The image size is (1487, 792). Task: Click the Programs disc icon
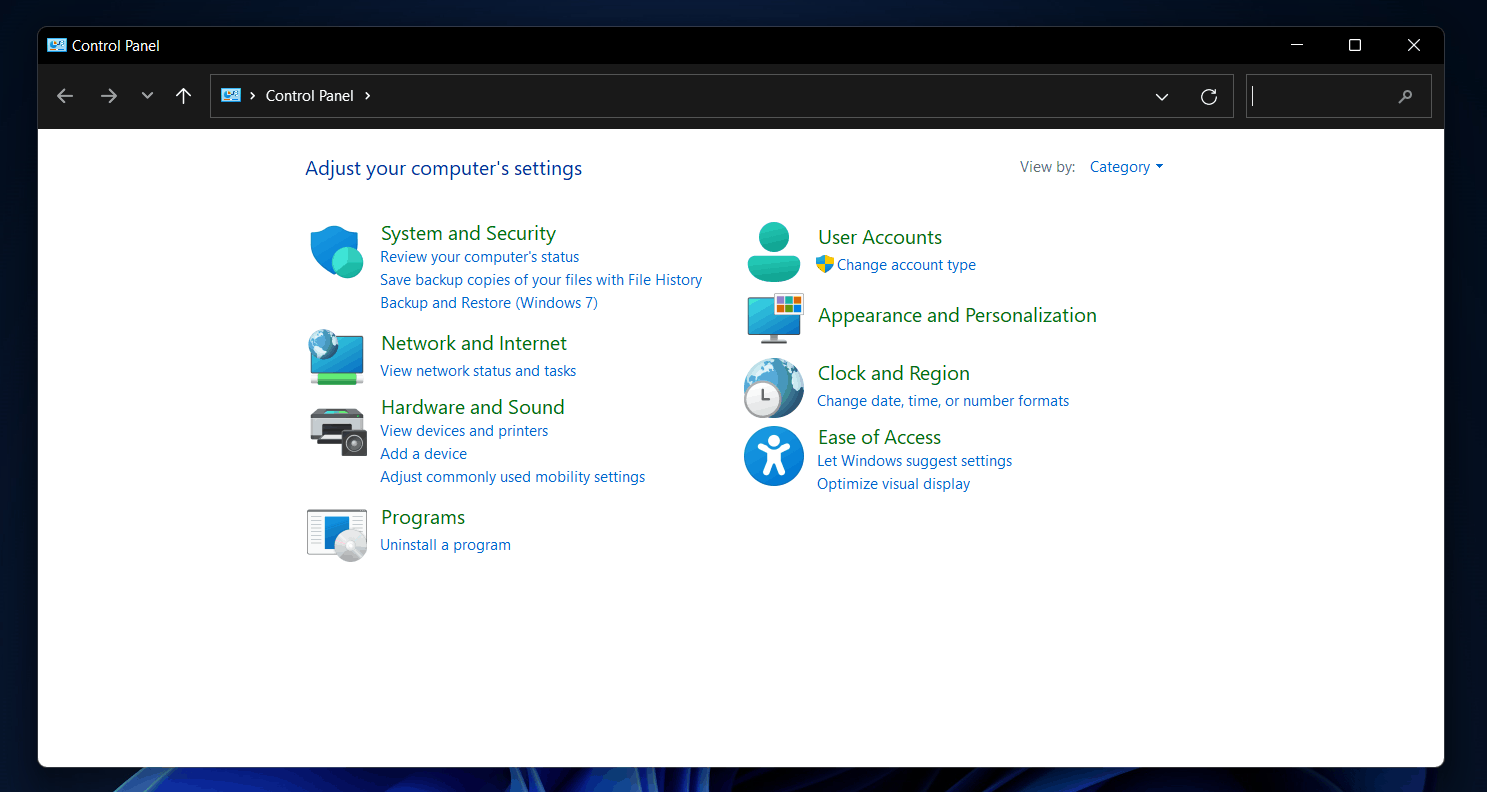point(336,534)
